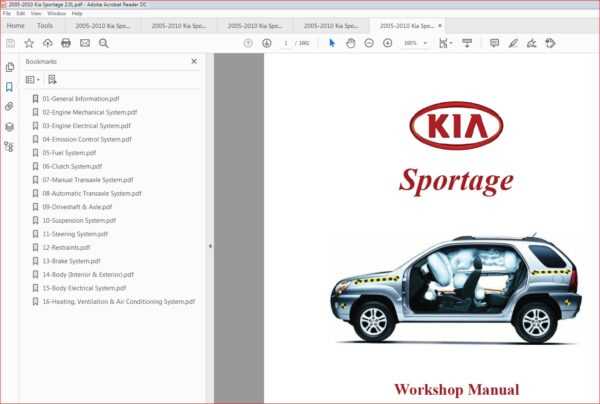Open bookmark 07-Manual Transaxle System.pdf
The height and width of the screenshot is (404, 600).
click(x=88, y=180)
